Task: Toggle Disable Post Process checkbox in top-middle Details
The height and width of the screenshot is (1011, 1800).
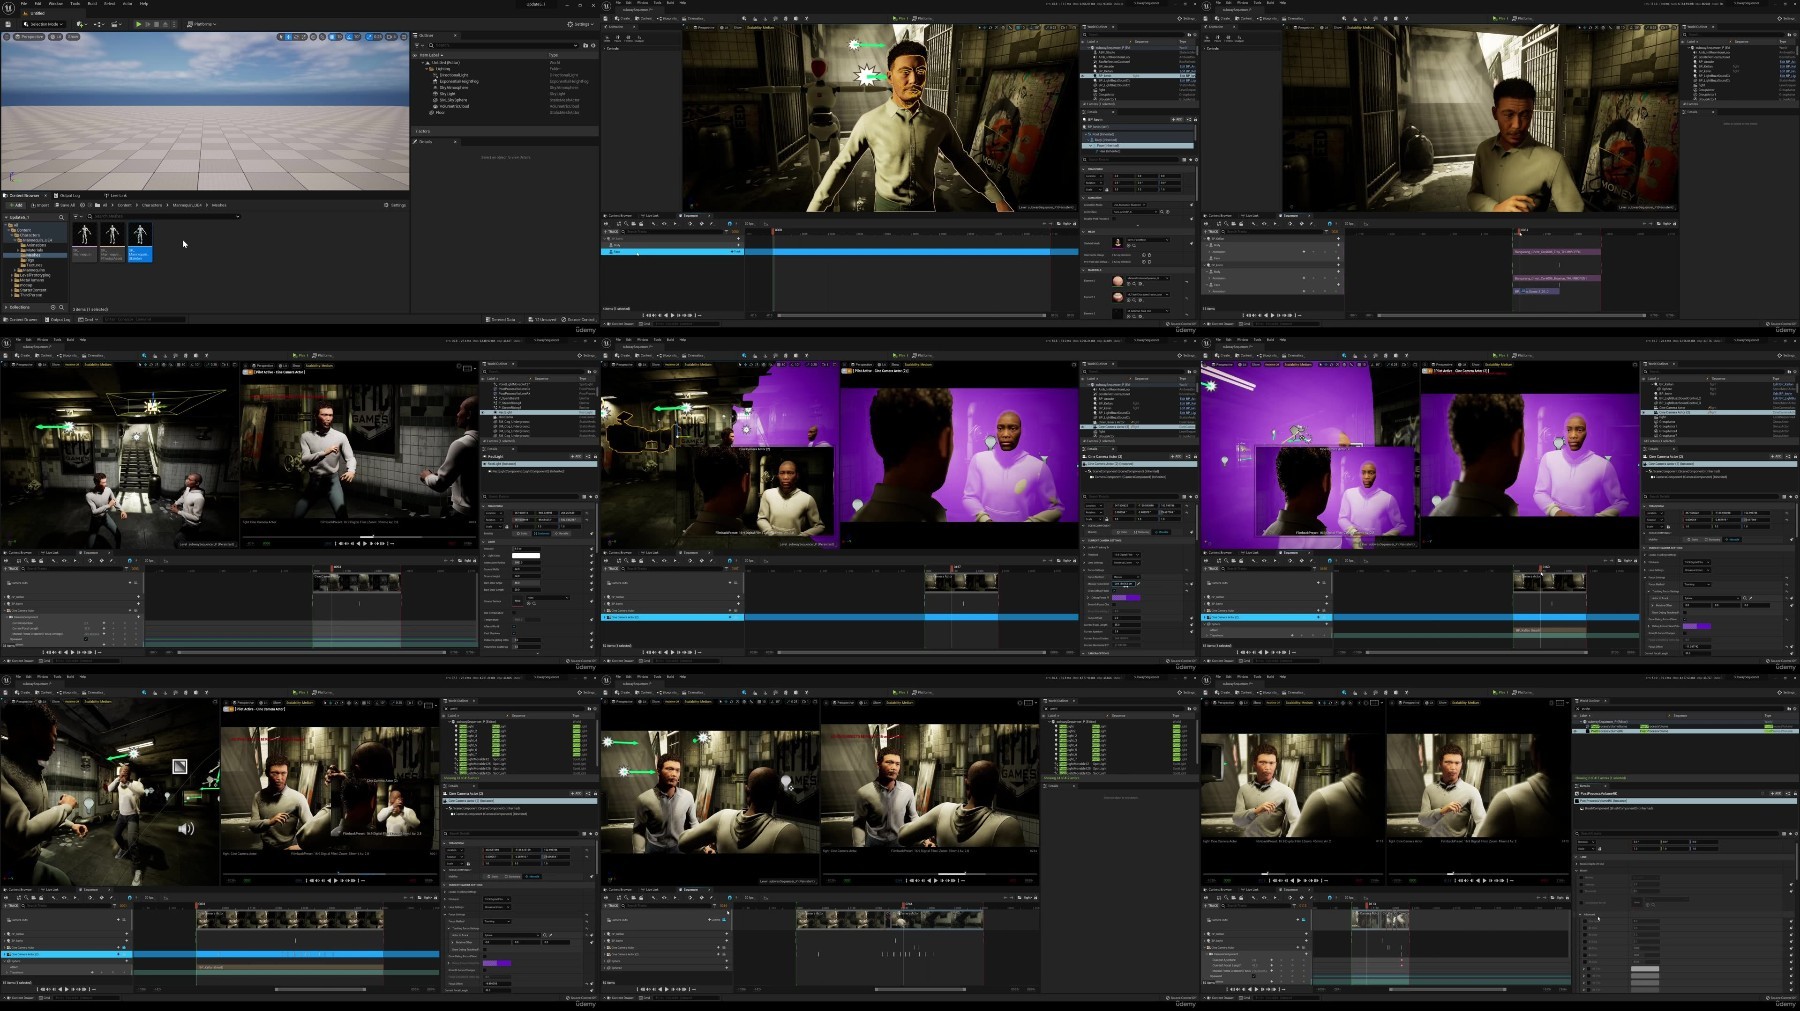Action: pyautogui.click(x=1114, y=218)
